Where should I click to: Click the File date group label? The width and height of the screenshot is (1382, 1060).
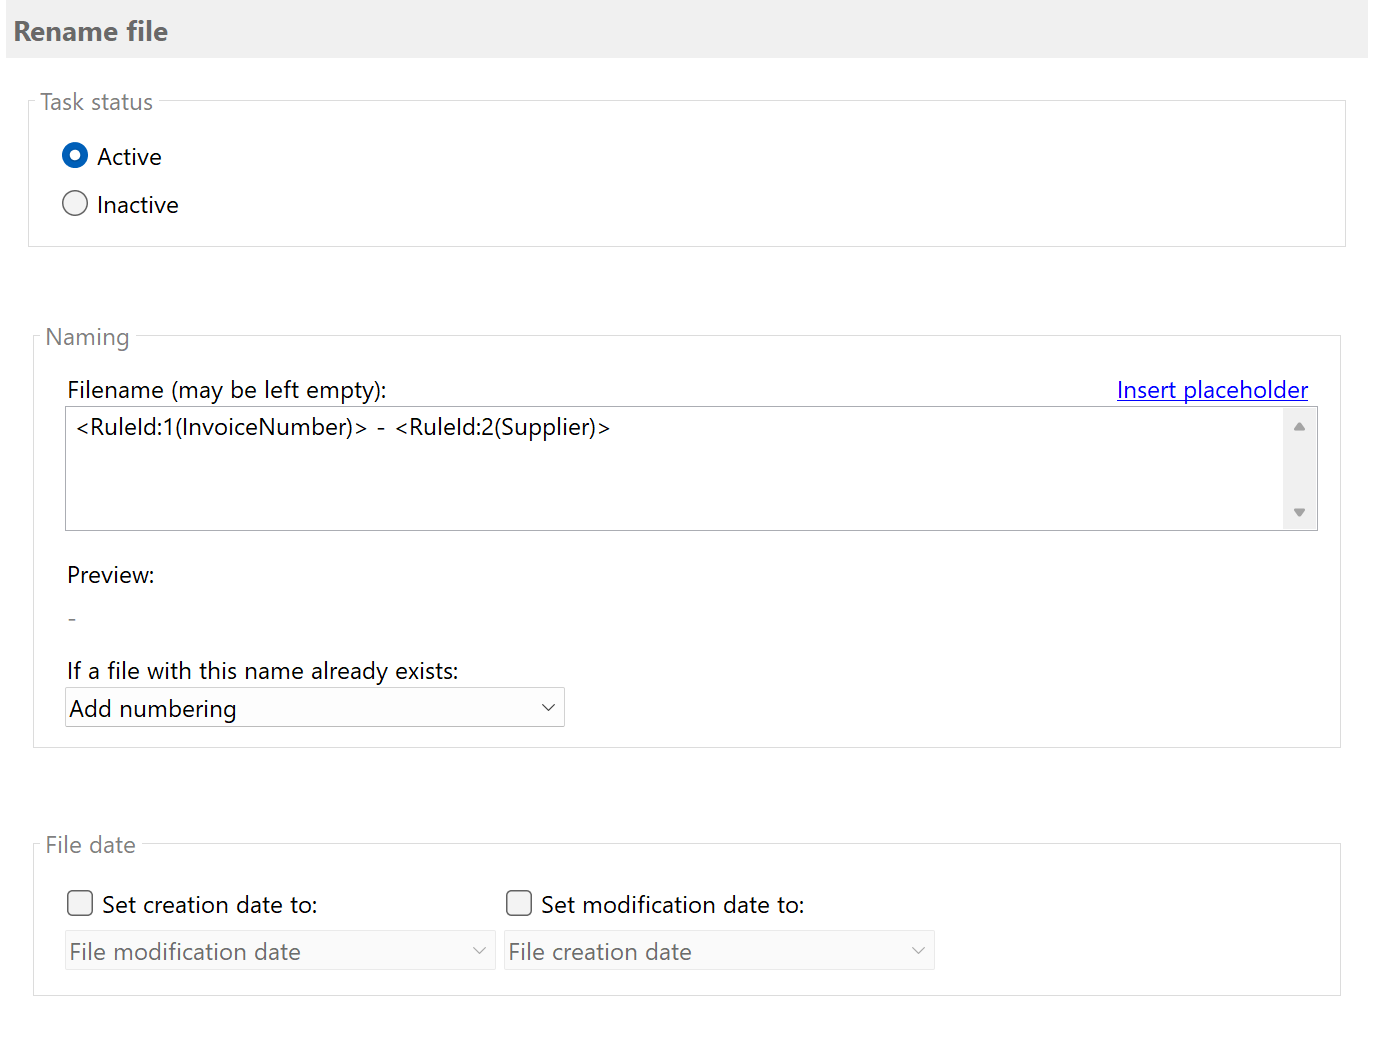point(89,845)
